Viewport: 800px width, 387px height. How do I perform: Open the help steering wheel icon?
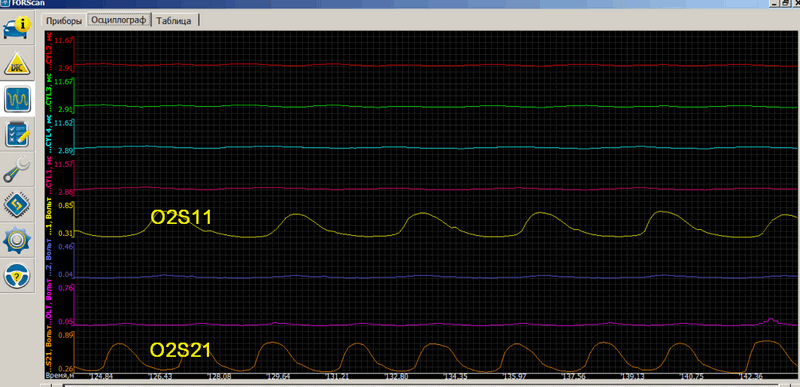17,274
